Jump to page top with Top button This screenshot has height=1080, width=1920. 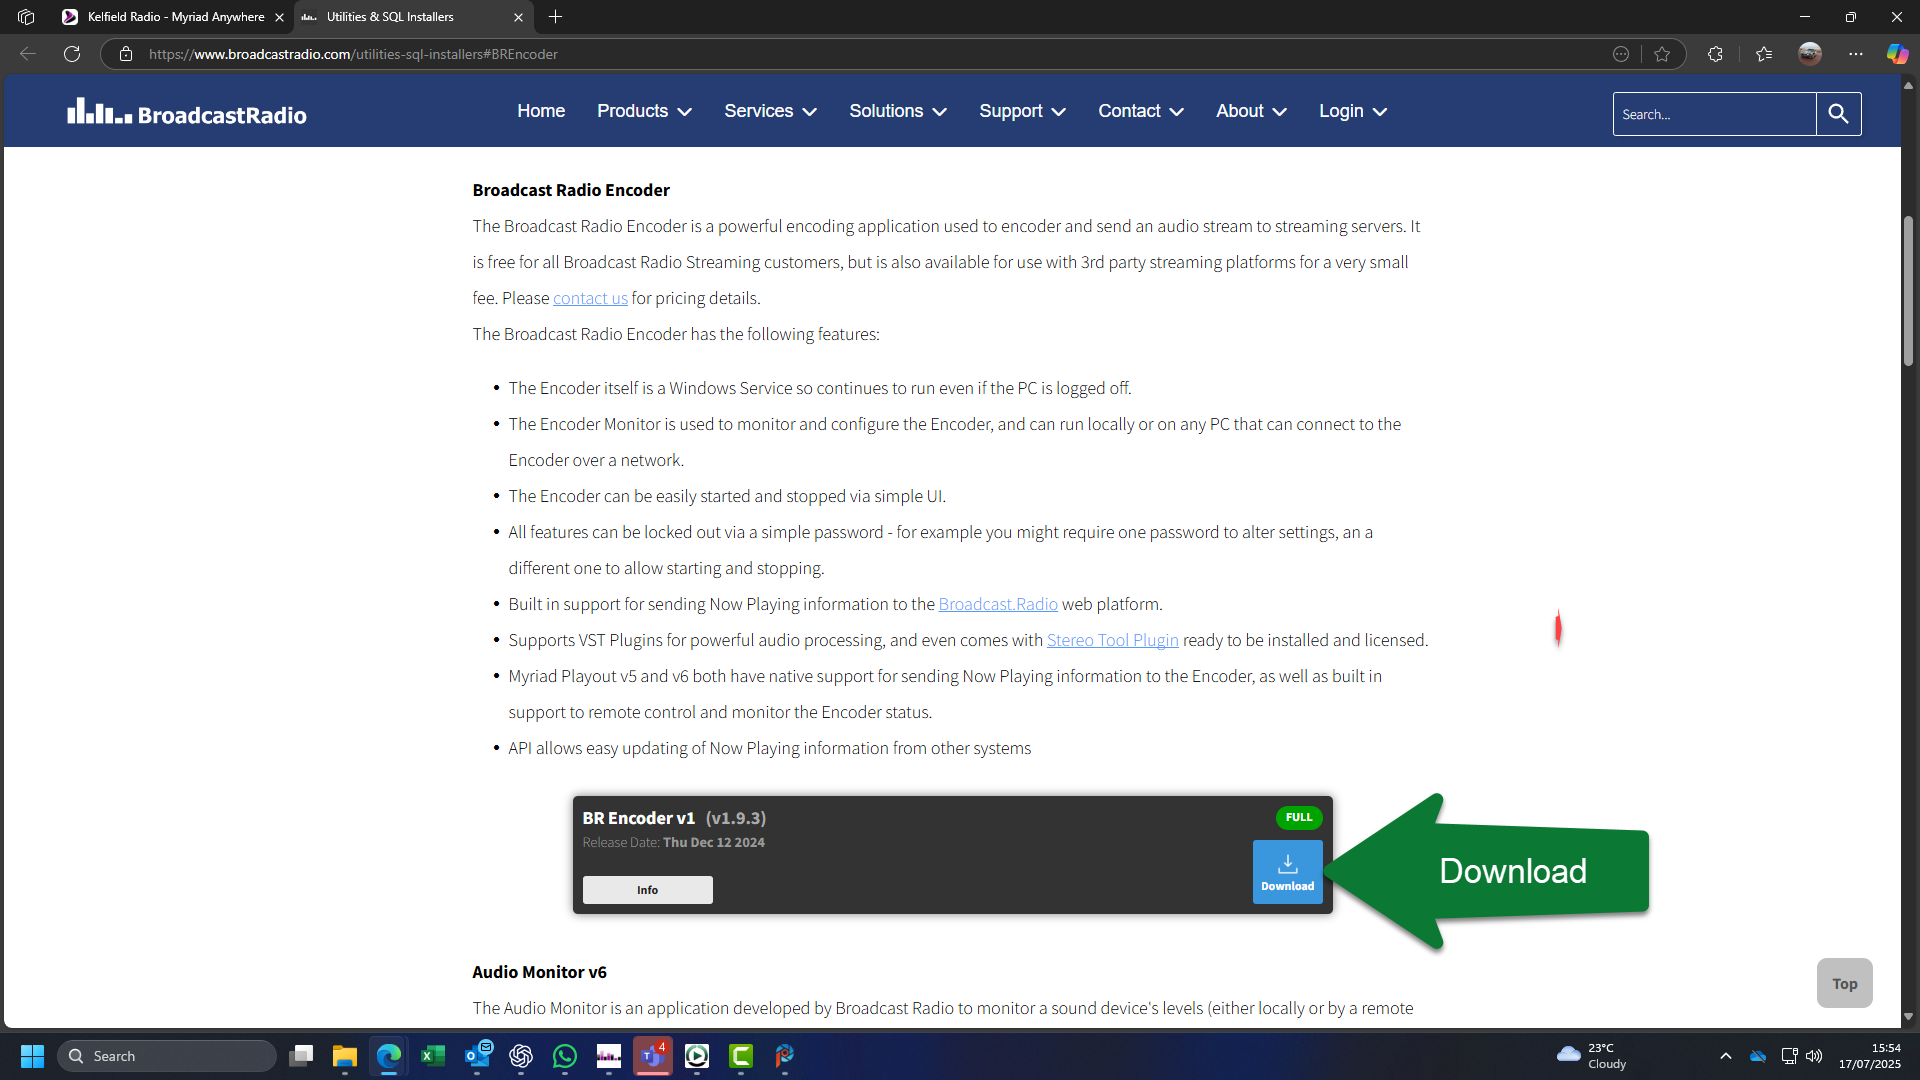tap(1844, 983)
